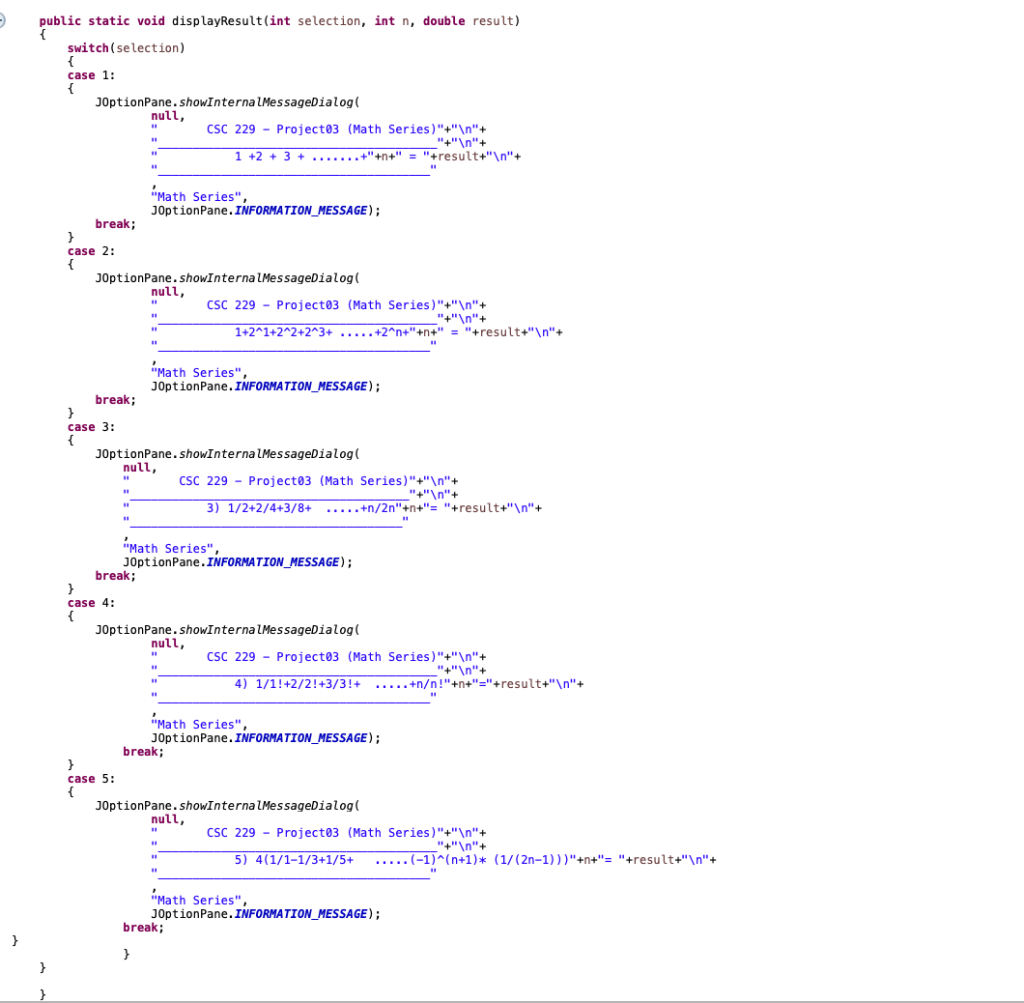1024x1003 pixels.
Task: Click the 'case 5:' label
Action: [x=91, y=779]
